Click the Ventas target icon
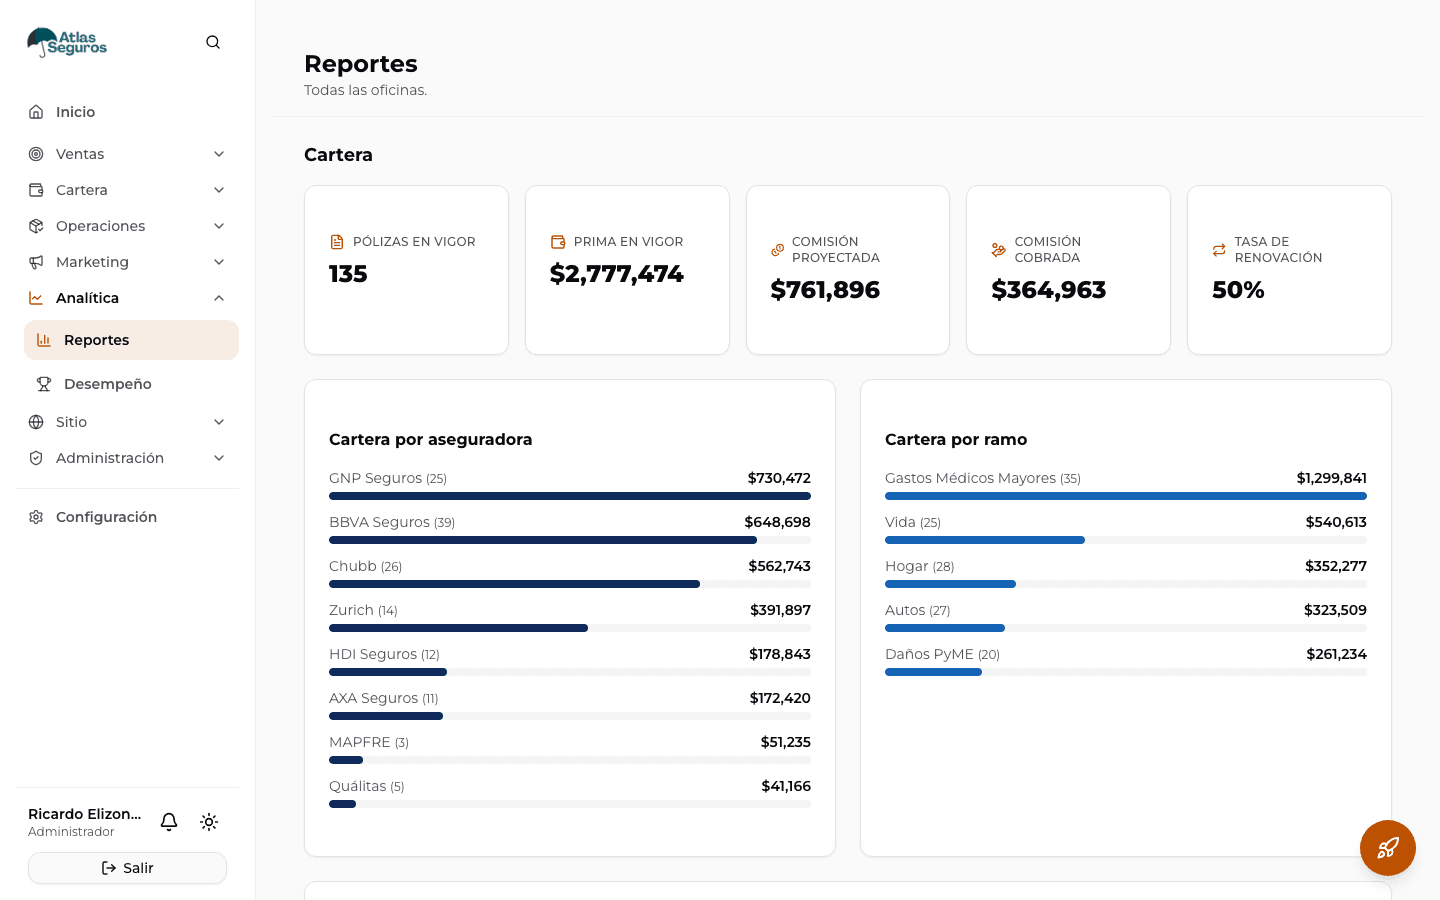The height and width of the screenshot is (900, 1440). (x=36, y=154)
